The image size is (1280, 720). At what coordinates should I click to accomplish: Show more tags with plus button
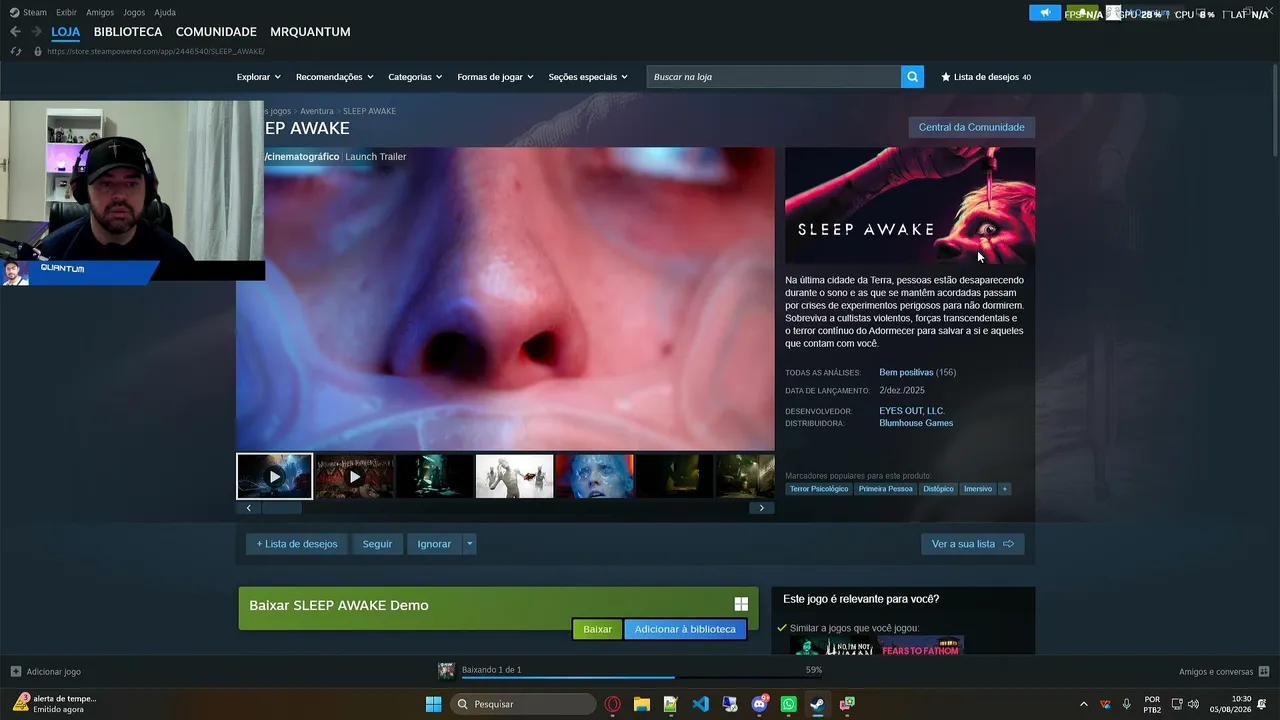coord(1005,489)
